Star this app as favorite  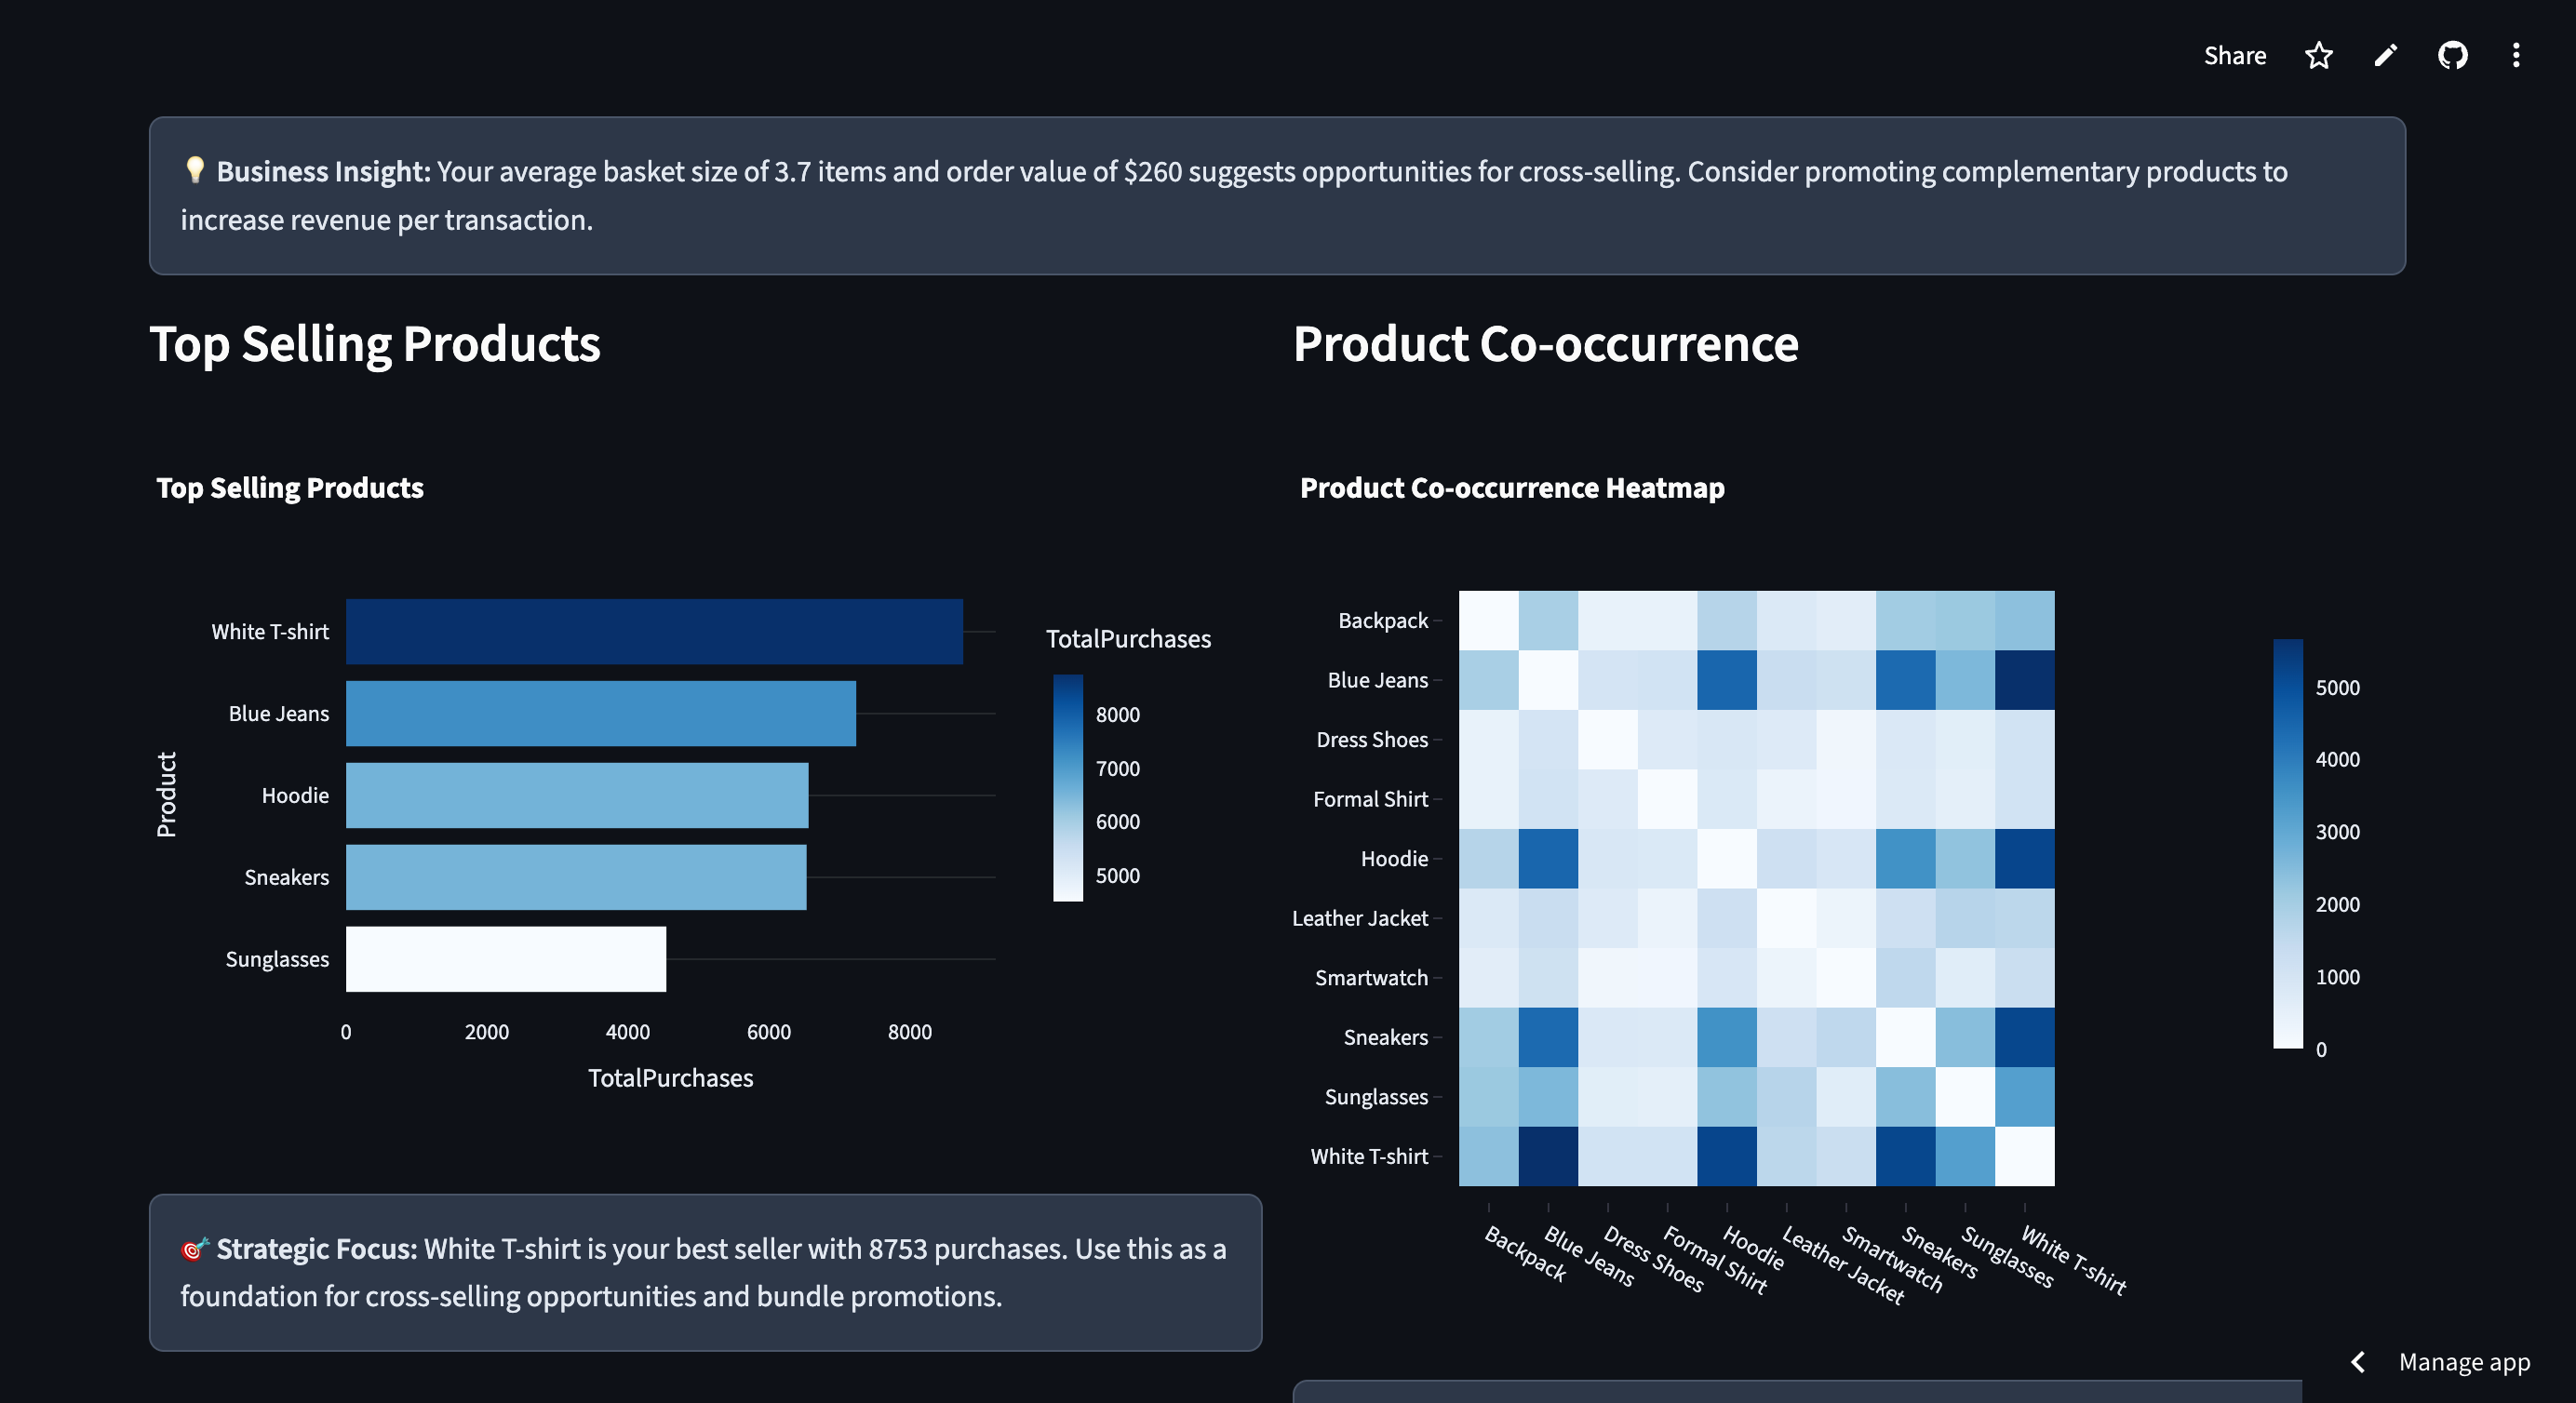2318,56
